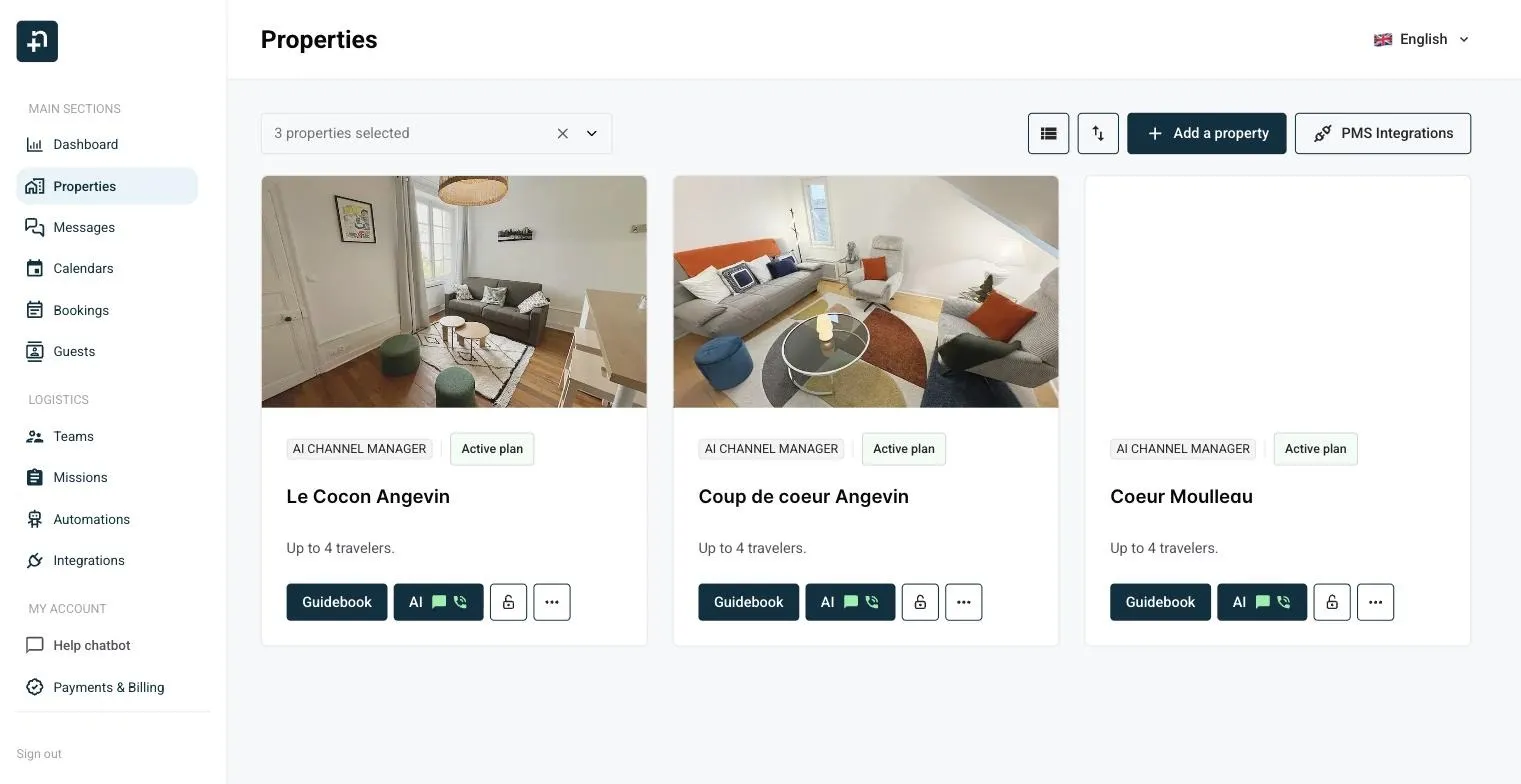Go to Missions page
The height and width of the screenshot is (784, 1521).
point(107,478)
